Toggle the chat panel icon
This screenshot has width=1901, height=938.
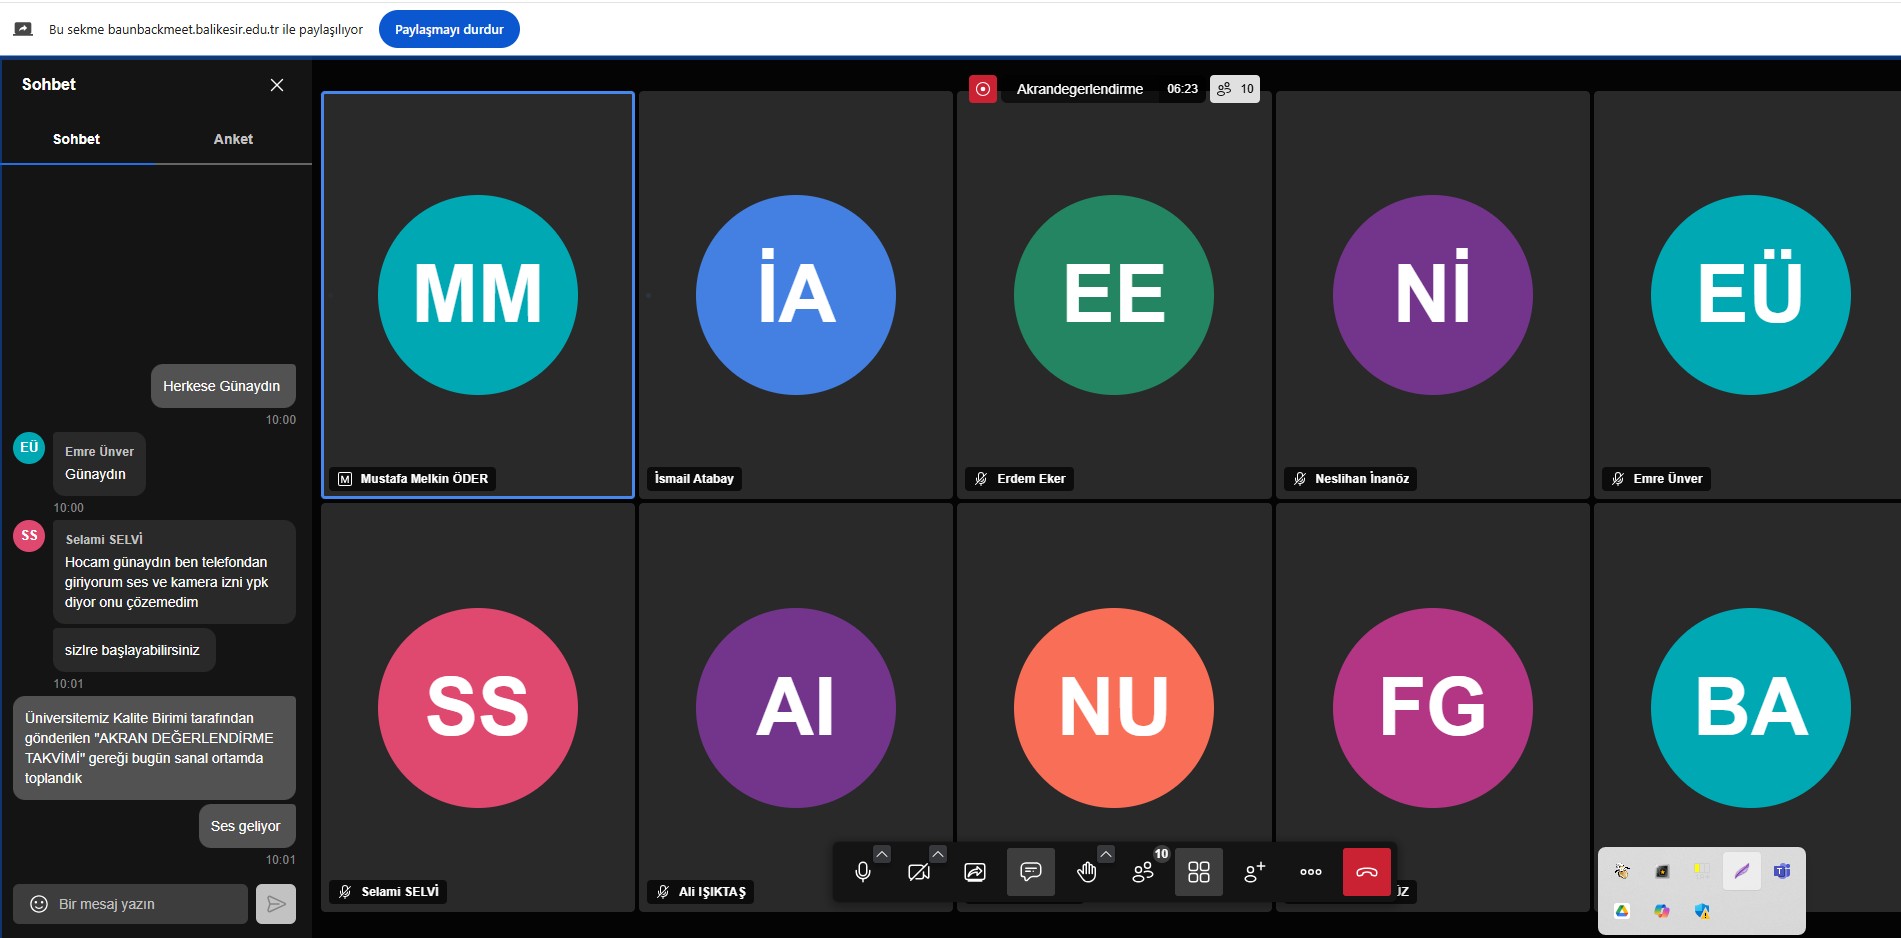pos(1031,872)
